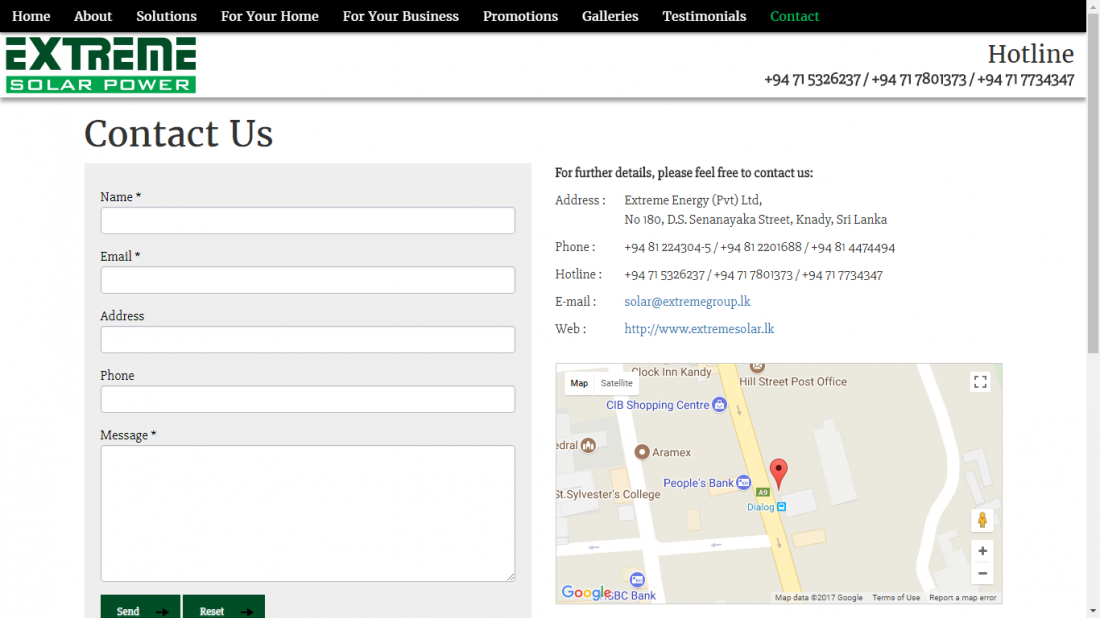The height and width of the screenshot is (618, 1100).
Task: Click the Hill Street Post Office mail icon
Action: pyautogui.click(x=757, y=367)
